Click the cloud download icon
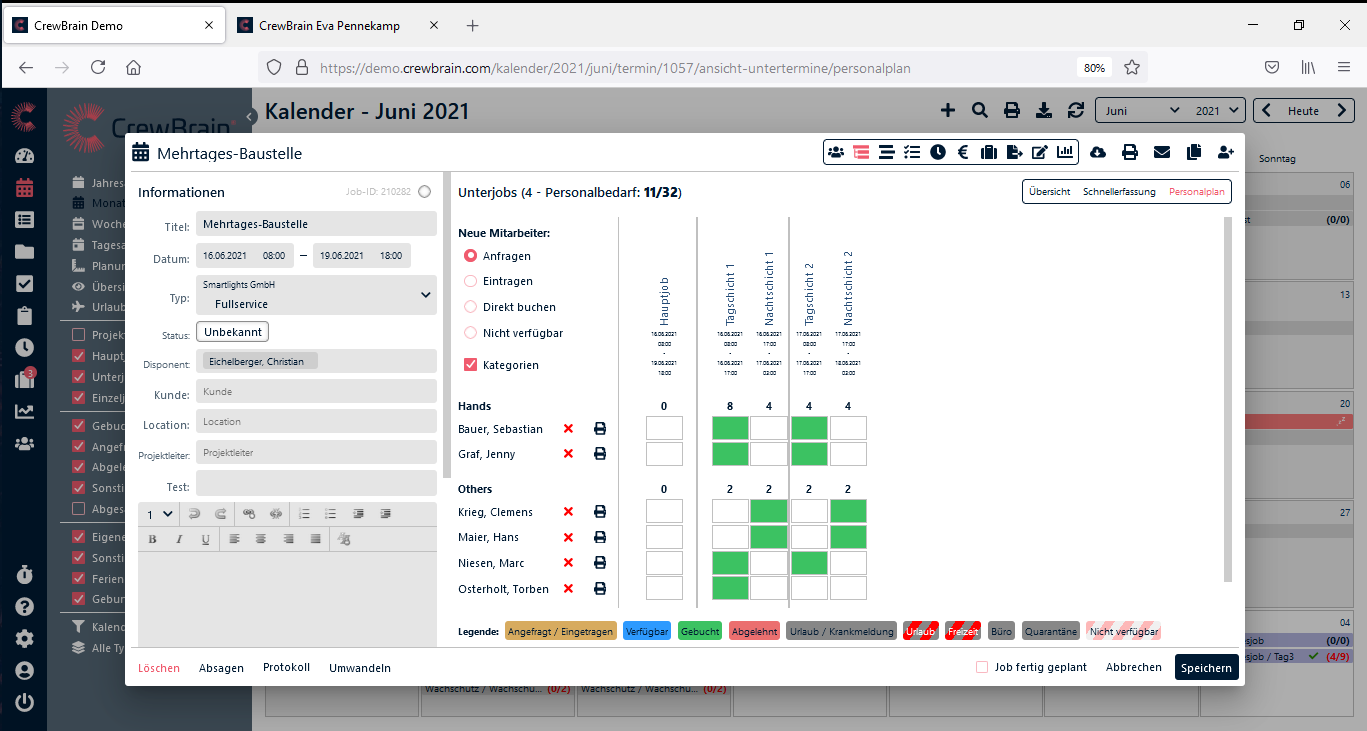 pos(1098,152)
